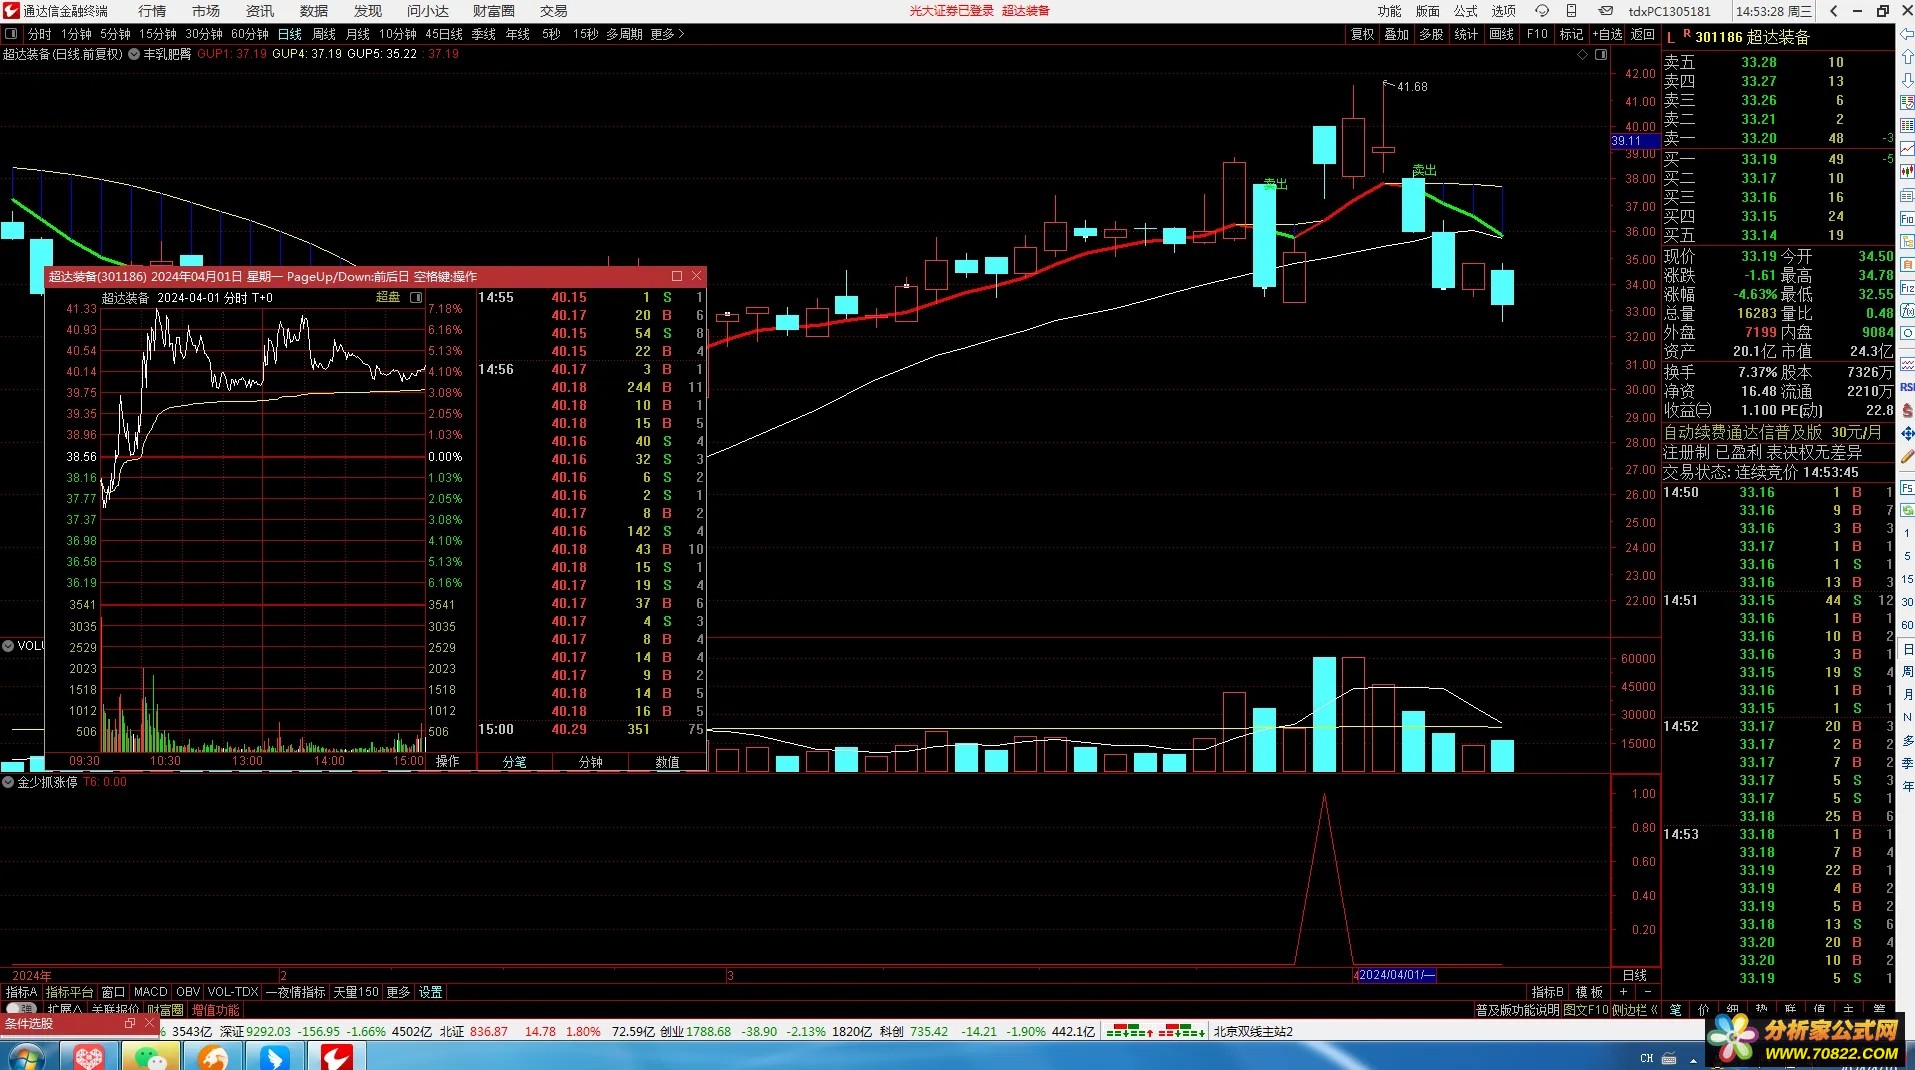
Task: Toggle the 金少抓涨停 indicator marker
Action: [x=8, y=782]
